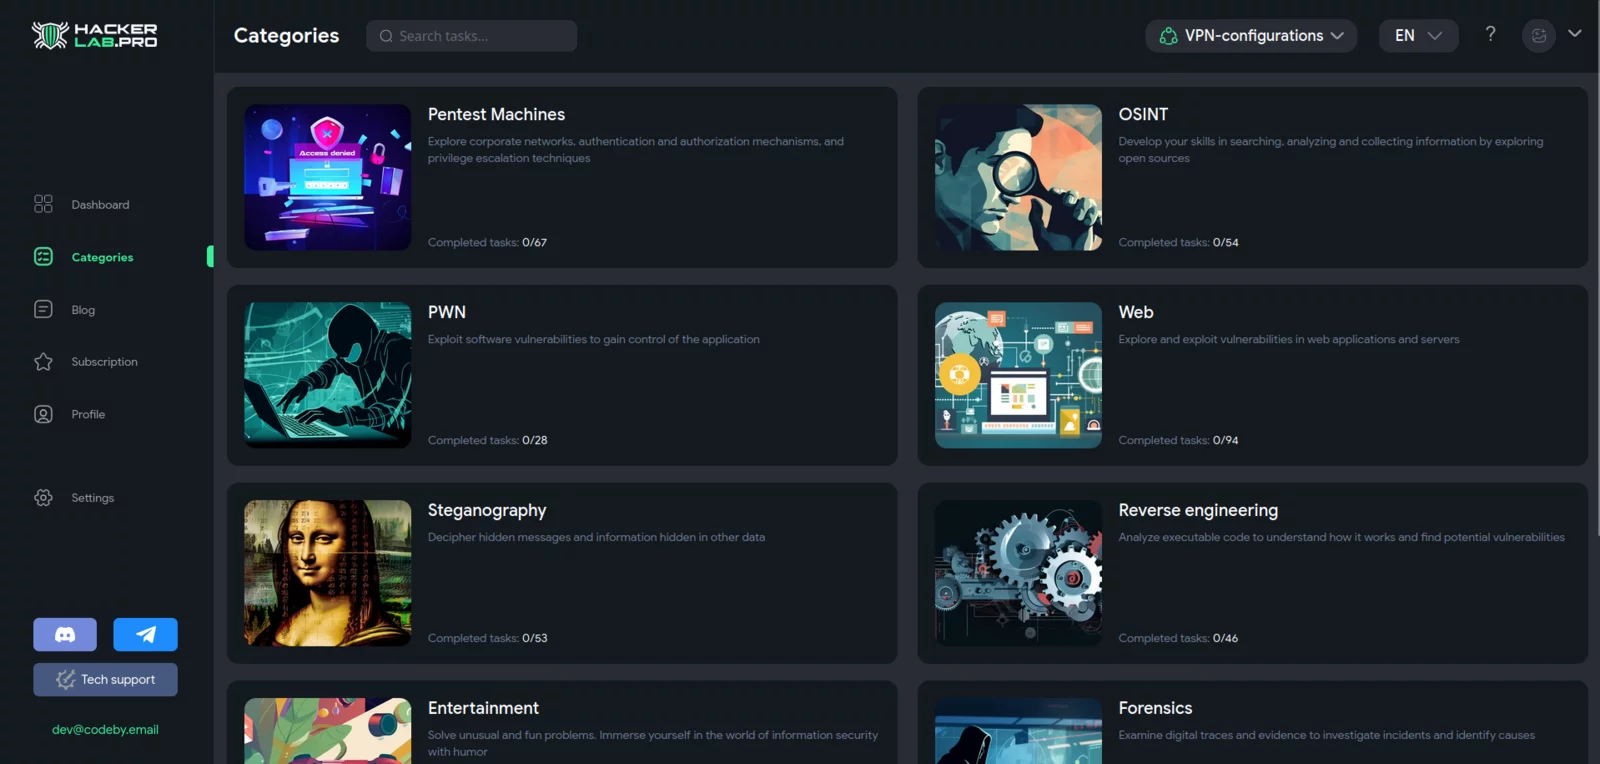Open Subscription via the star icon
The width and height of the screenshot is (1600, 764).
click(x=43, y=362)
